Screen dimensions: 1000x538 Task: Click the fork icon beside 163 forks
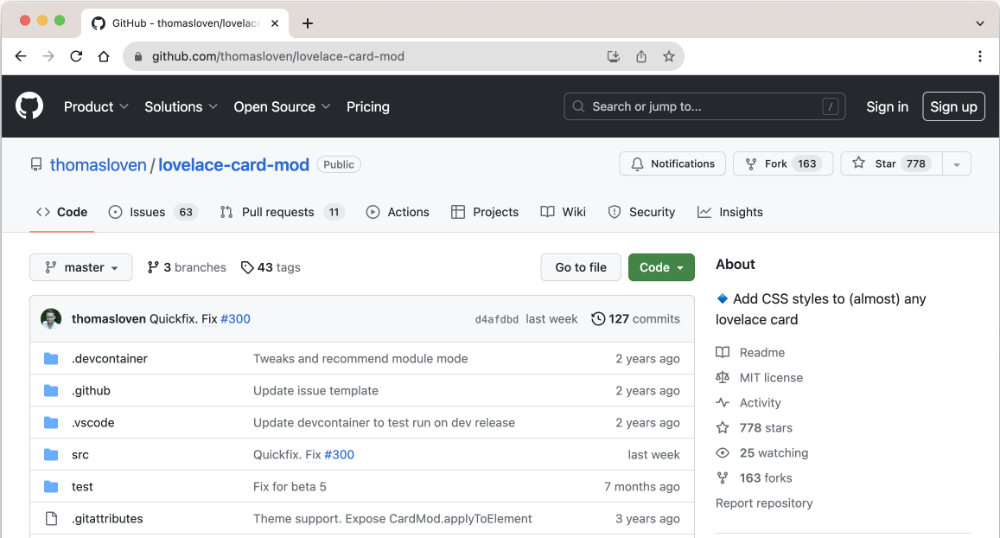[x=723, y=478]
